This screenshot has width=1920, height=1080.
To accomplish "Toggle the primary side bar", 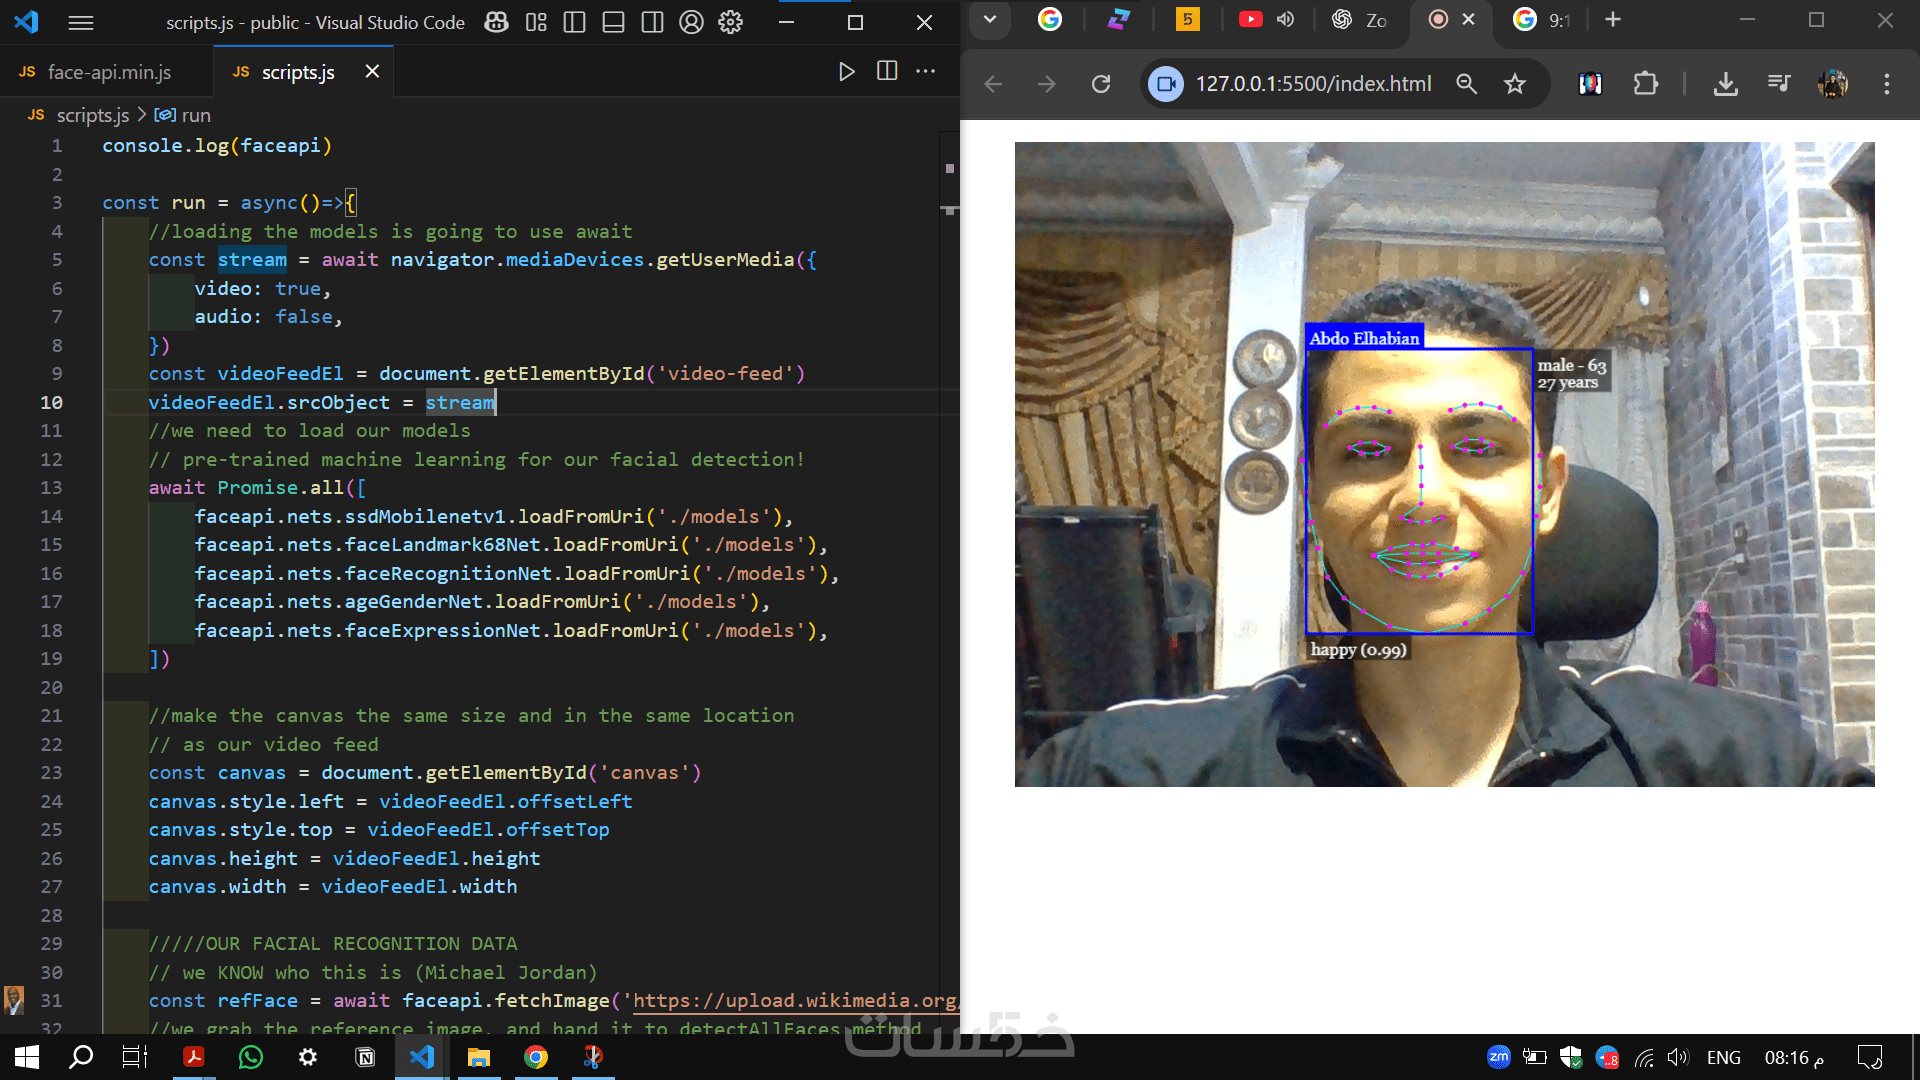I will (x=574, y=22).
